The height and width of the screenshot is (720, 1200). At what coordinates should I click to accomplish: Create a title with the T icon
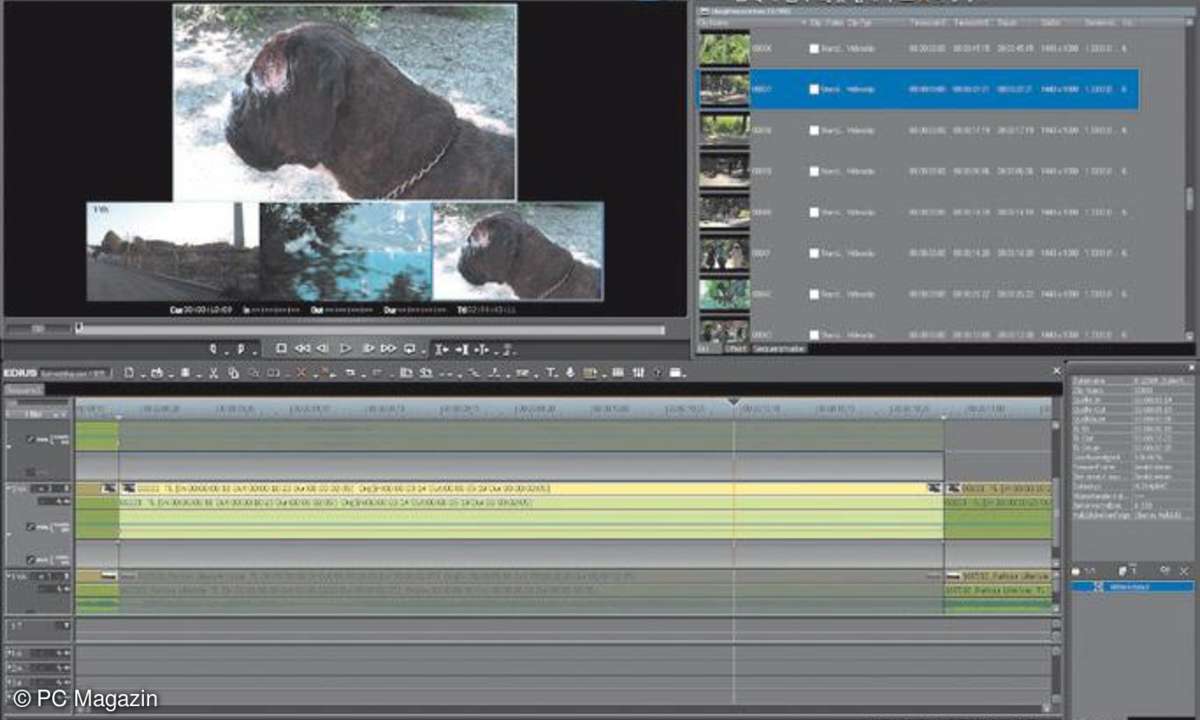tap(550, 373)
